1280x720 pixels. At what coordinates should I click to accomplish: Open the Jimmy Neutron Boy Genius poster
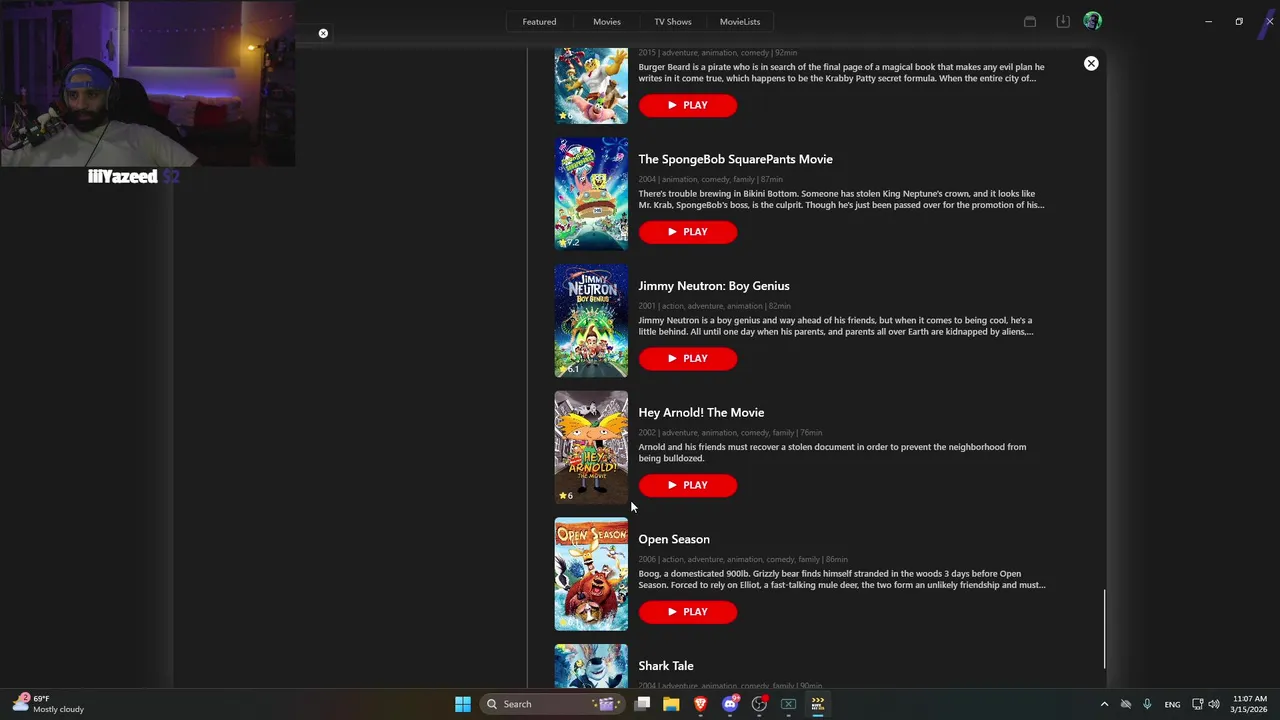coord(591,321)
